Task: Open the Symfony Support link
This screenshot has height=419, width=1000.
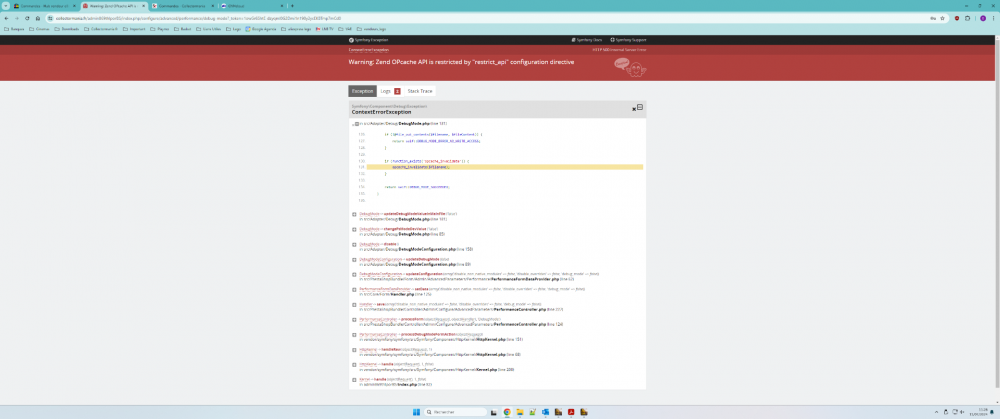Action: coord(628,40)
